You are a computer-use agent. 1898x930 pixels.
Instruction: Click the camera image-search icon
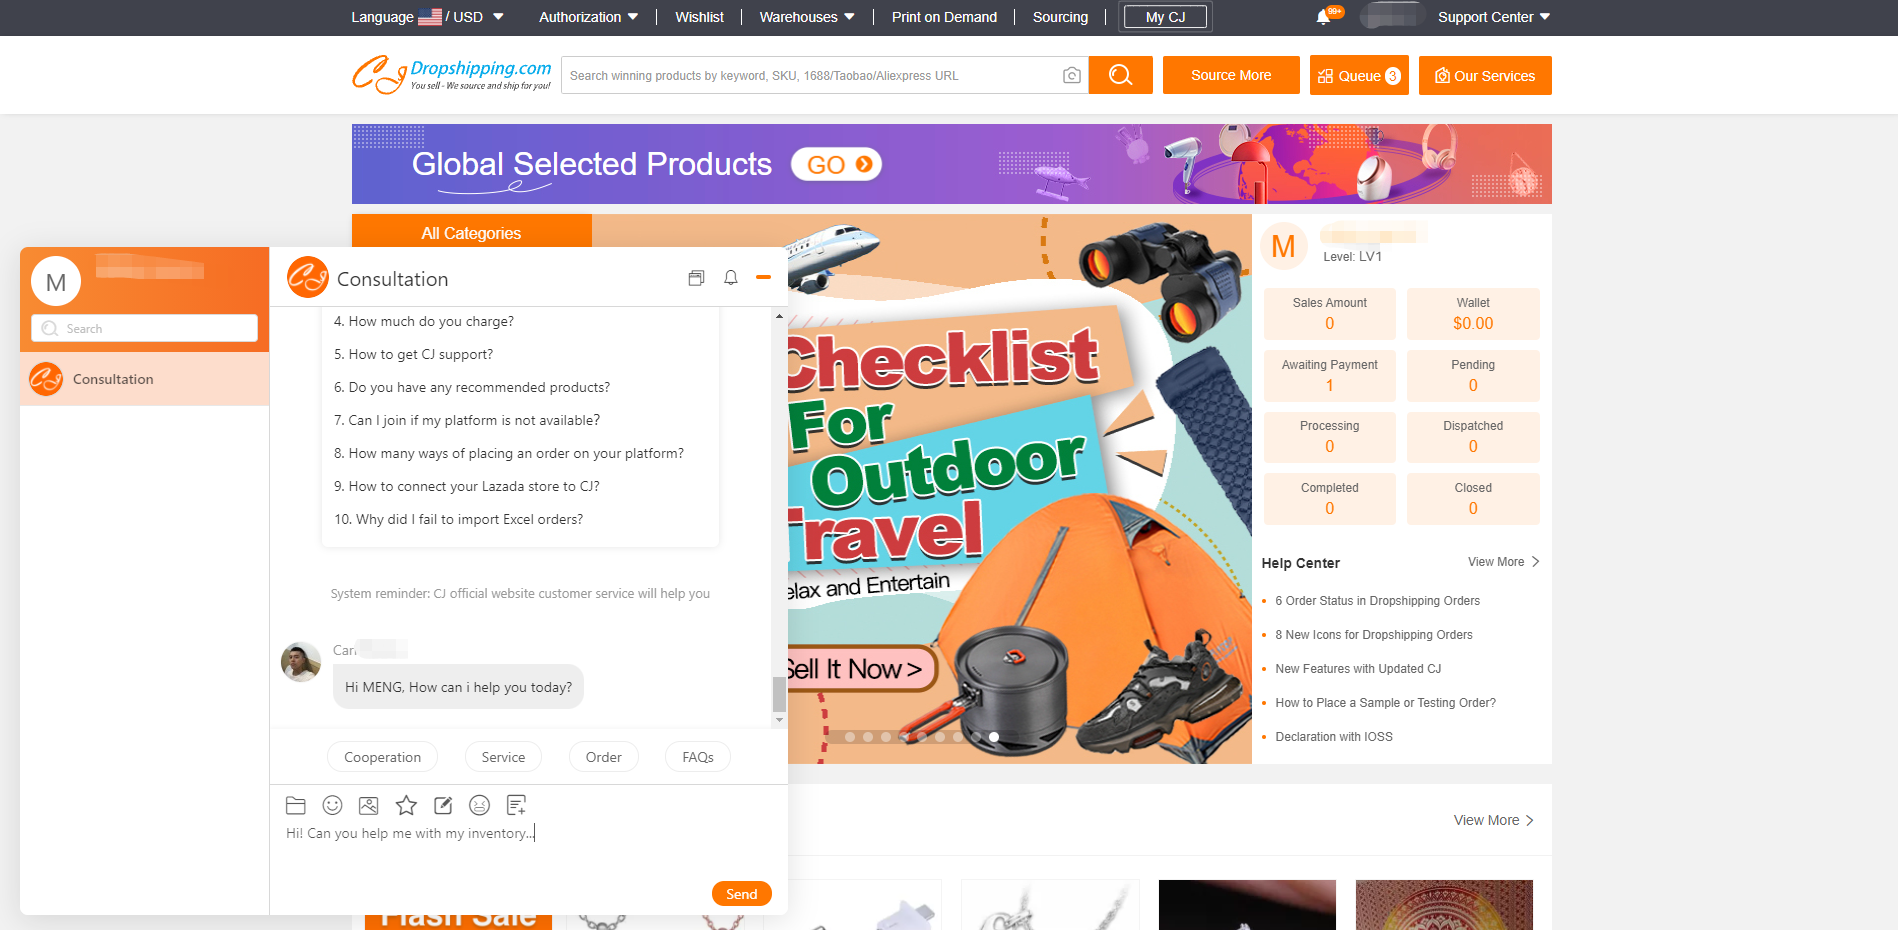coord(1071,76)
